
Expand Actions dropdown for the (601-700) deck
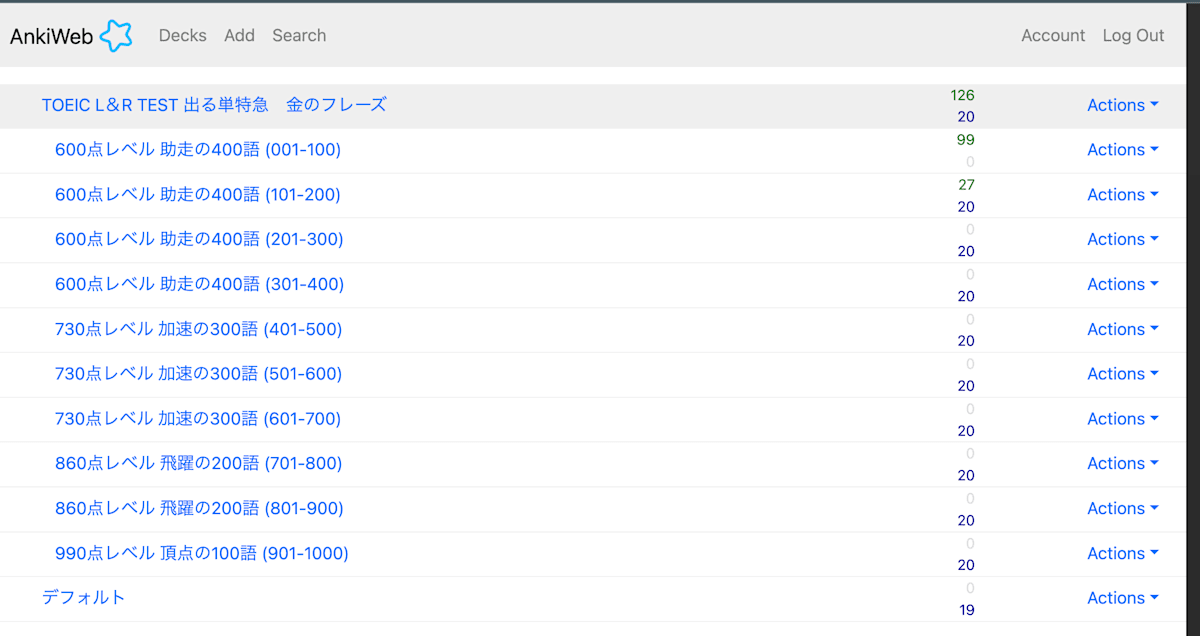1122,419
